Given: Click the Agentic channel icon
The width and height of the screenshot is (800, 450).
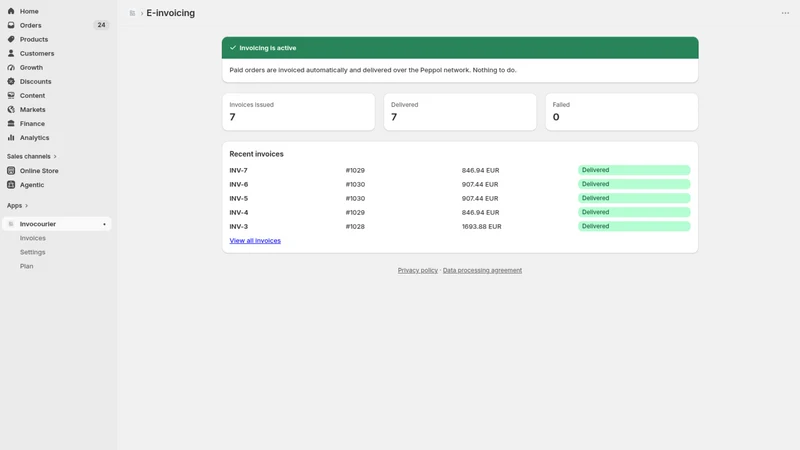Looking at the screenshot, I should [x=11, y=185].
